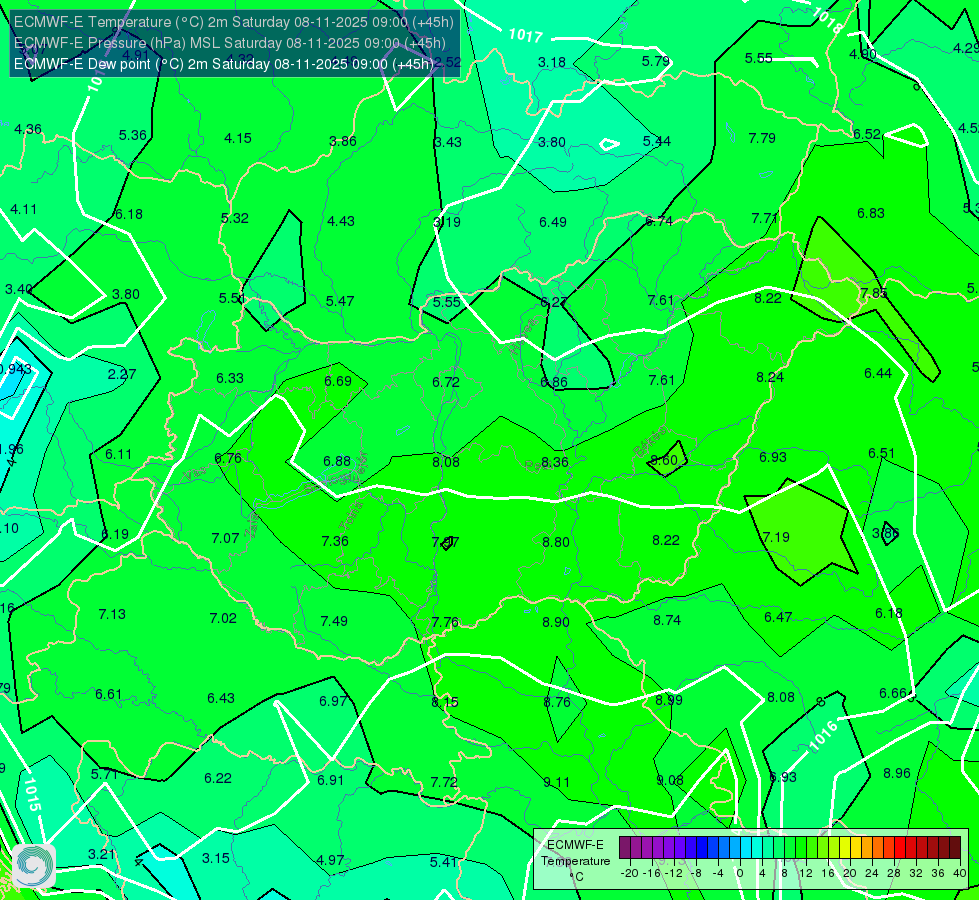The height and width of the screenshot is (900, 979).
Task: Click the 7.07 temperature value
Action: click(225, 538)
